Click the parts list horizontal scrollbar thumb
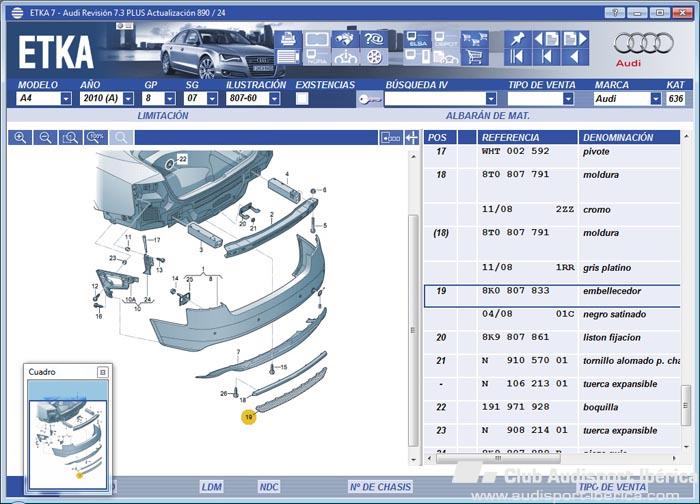 (x=498, y=458)
